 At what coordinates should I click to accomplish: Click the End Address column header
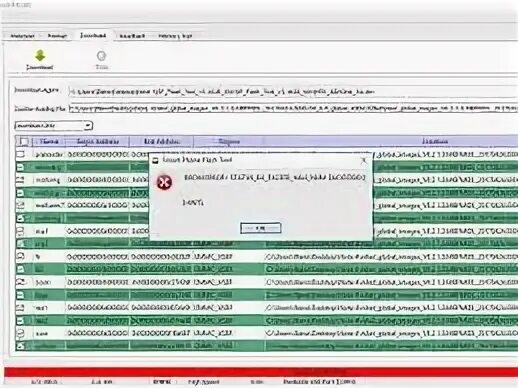[x=161, y=141]
